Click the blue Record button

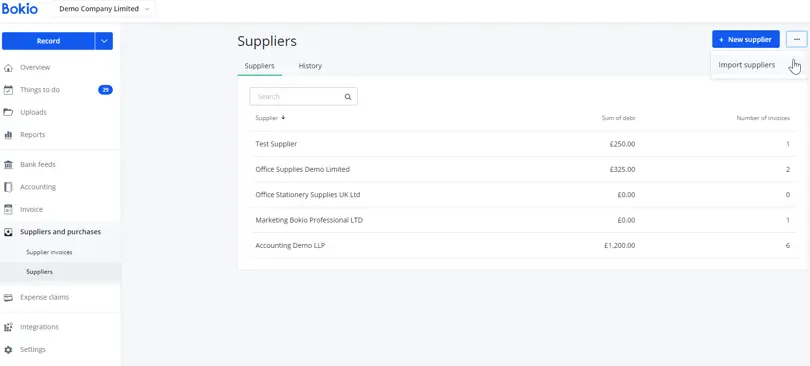pyautogui.click(x=48, y=41)
